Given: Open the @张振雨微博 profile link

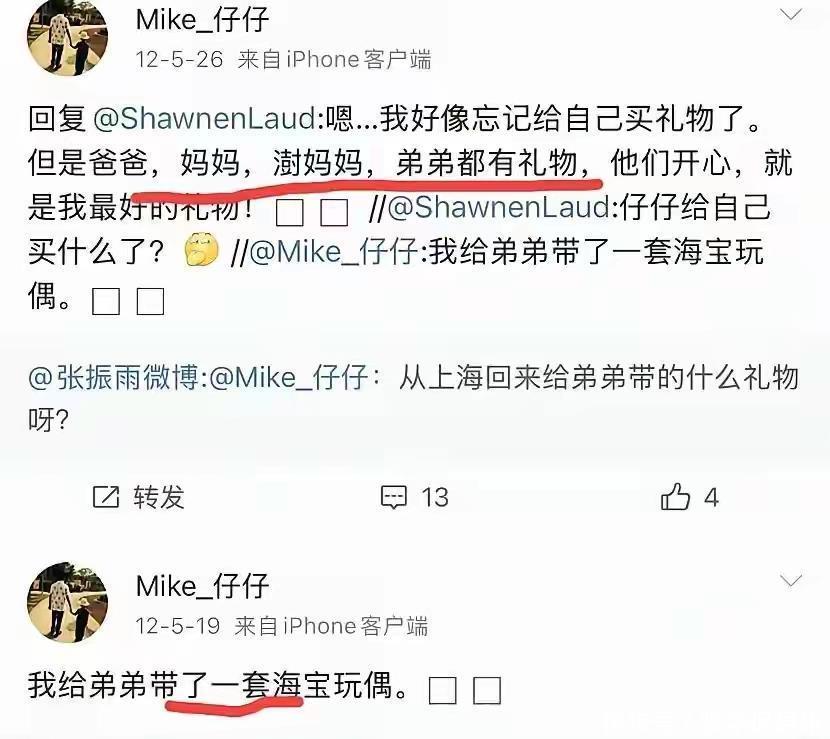Looking at the screenshot, I should (x=113, y=377).
